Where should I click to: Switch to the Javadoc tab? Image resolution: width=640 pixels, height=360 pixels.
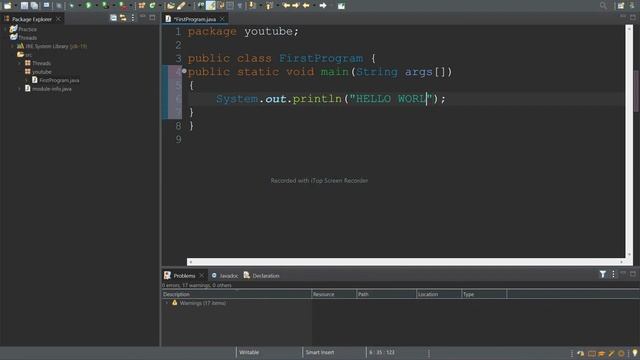225,276
